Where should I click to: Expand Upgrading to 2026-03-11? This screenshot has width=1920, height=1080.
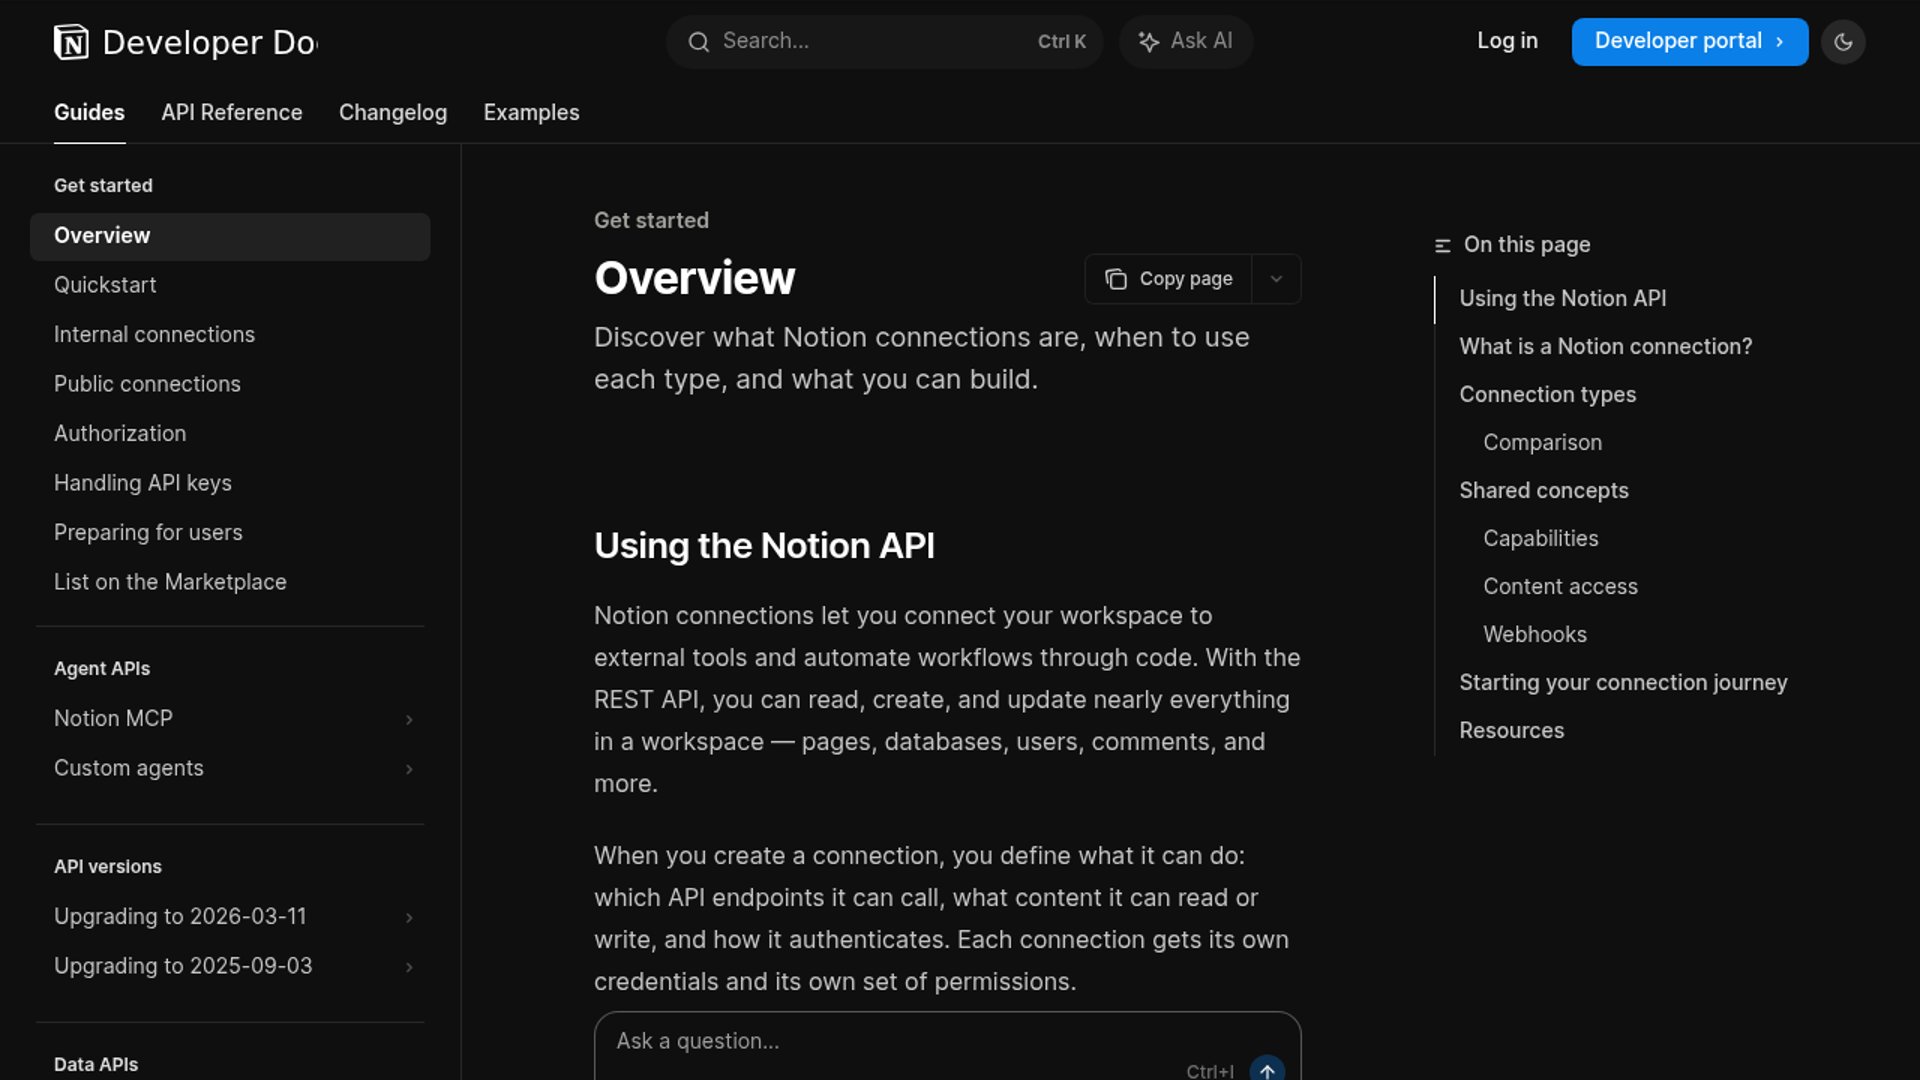click(409, 918)
